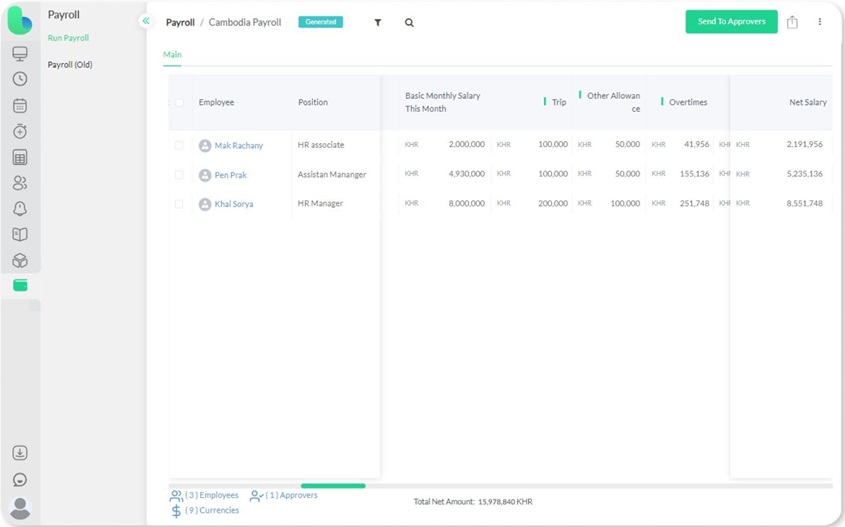Image resolution: width=845 pixels, height=527 pixels.
Task: Click the Overtimes column header
Action: [x=688, y=102]
